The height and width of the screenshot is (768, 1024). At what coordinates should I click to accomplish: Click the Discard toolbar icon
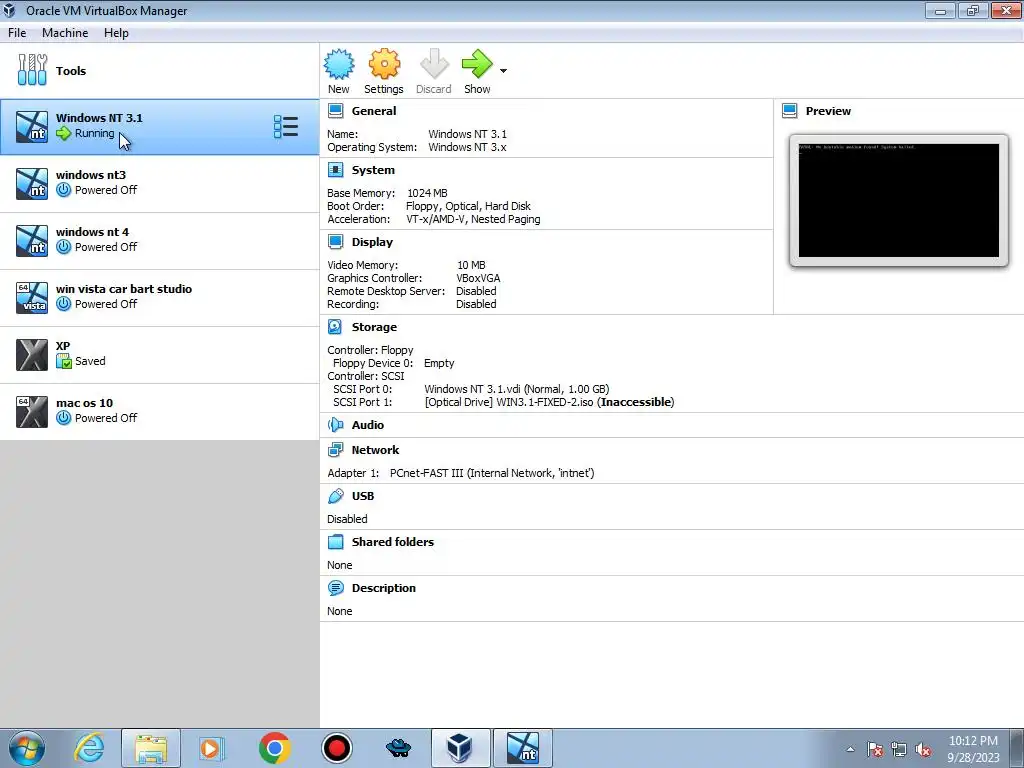pos(434,64)
